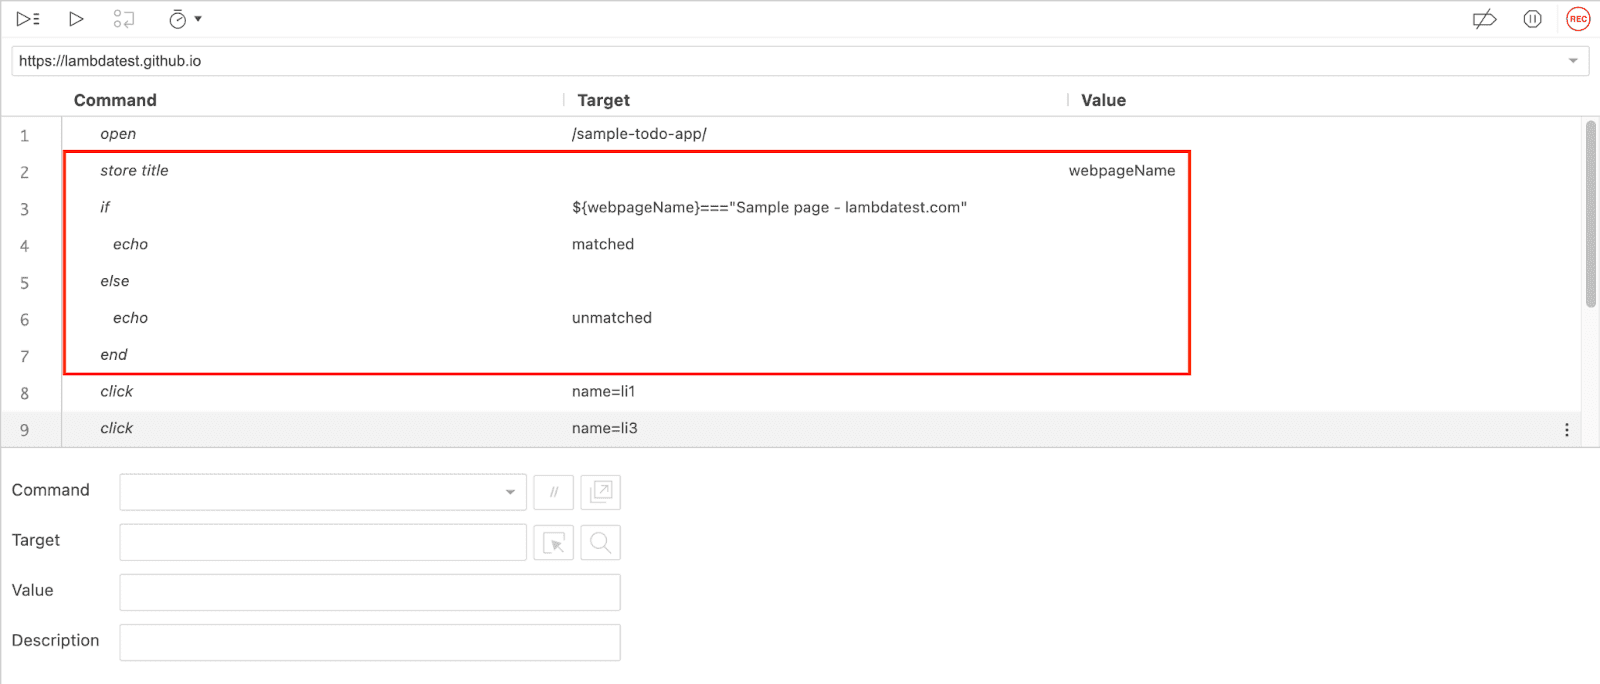Toggle pause on exceptions

(1532, 19)
